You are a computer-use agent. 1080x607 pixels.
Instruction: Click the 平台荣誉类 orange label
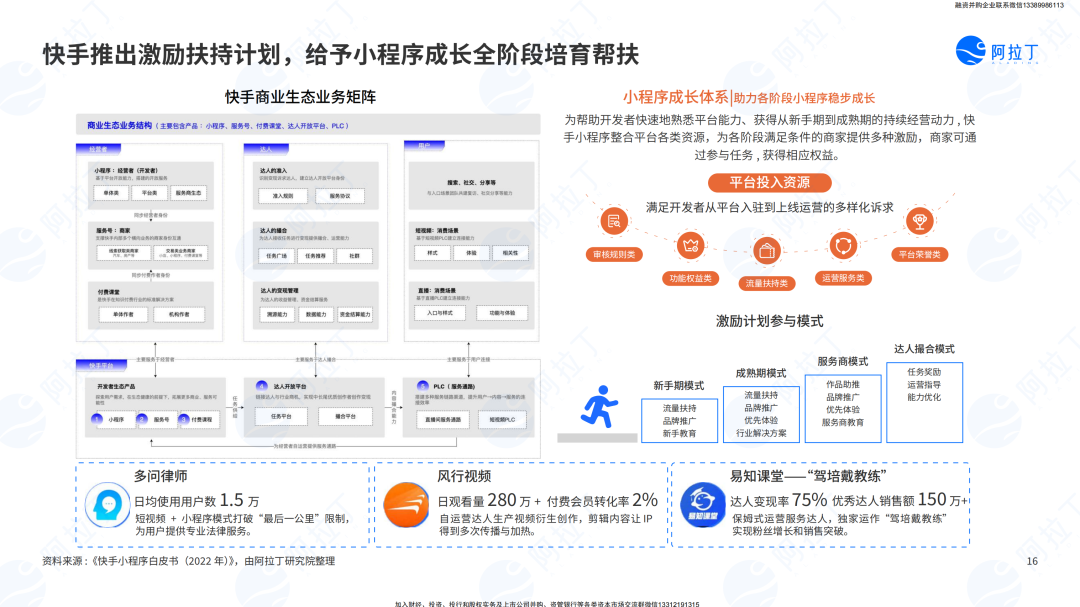(919, 254)
